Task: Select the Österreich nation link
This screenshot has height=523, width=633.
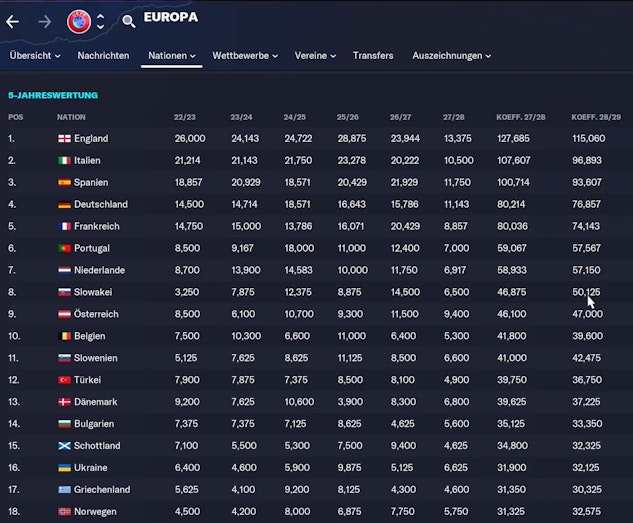Action: point(98,314)
